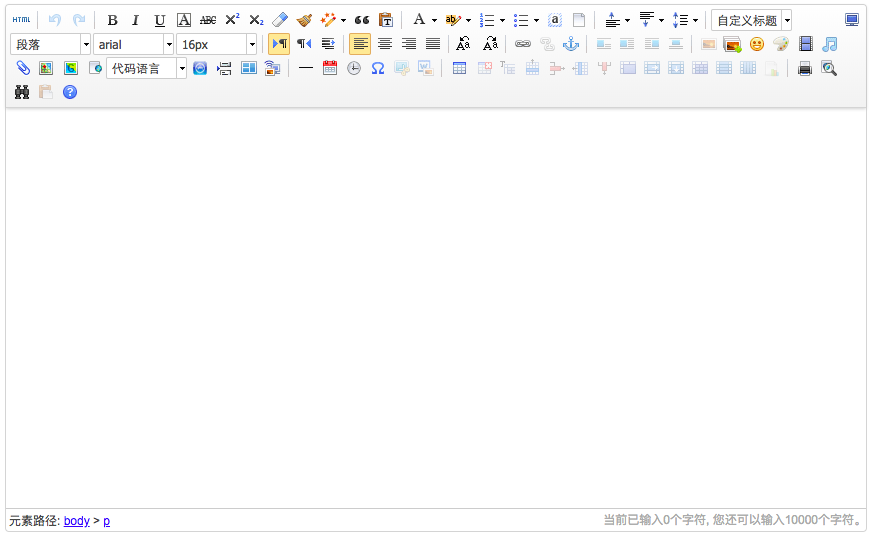The image size is (873, 537).
Task: Align text right
Action: (409, 44)
